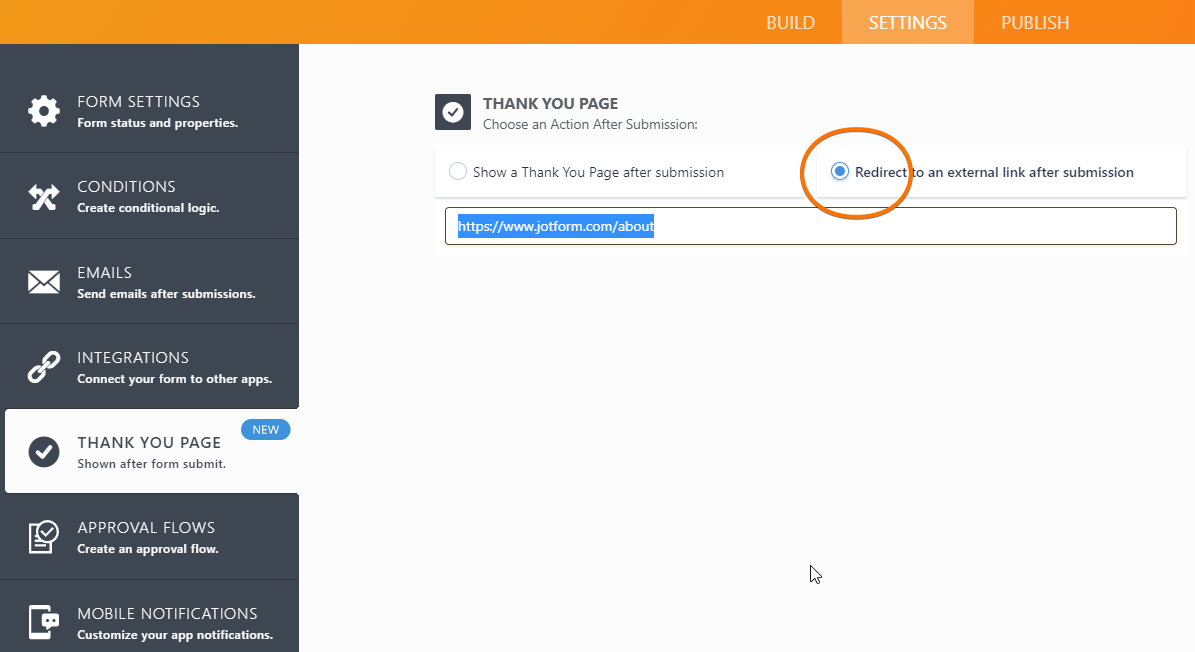Click the Emails envelope icon
The width and height of the screenshot is (1195, 652).
(x=43, y=282)
